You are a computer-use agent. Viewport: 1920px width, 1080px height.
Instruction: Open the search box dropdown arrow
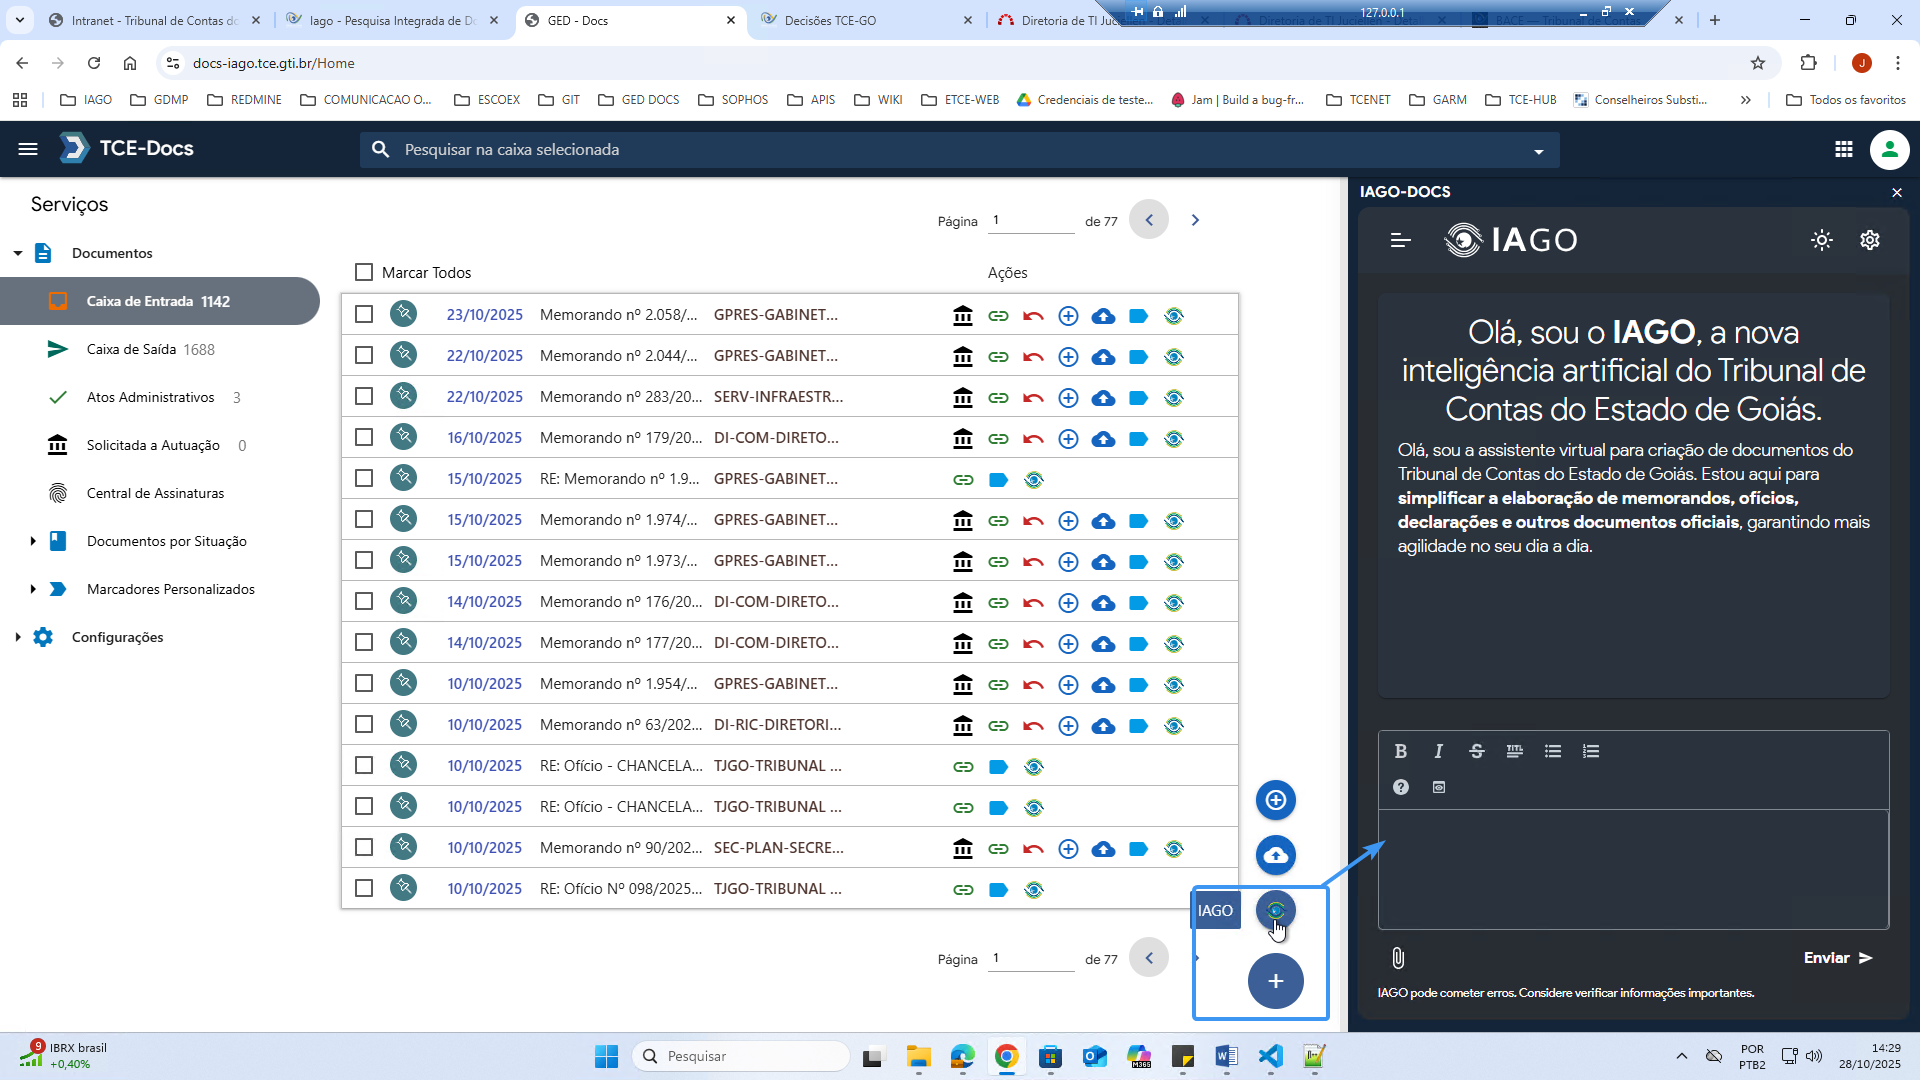click(x=1538, y=151)
